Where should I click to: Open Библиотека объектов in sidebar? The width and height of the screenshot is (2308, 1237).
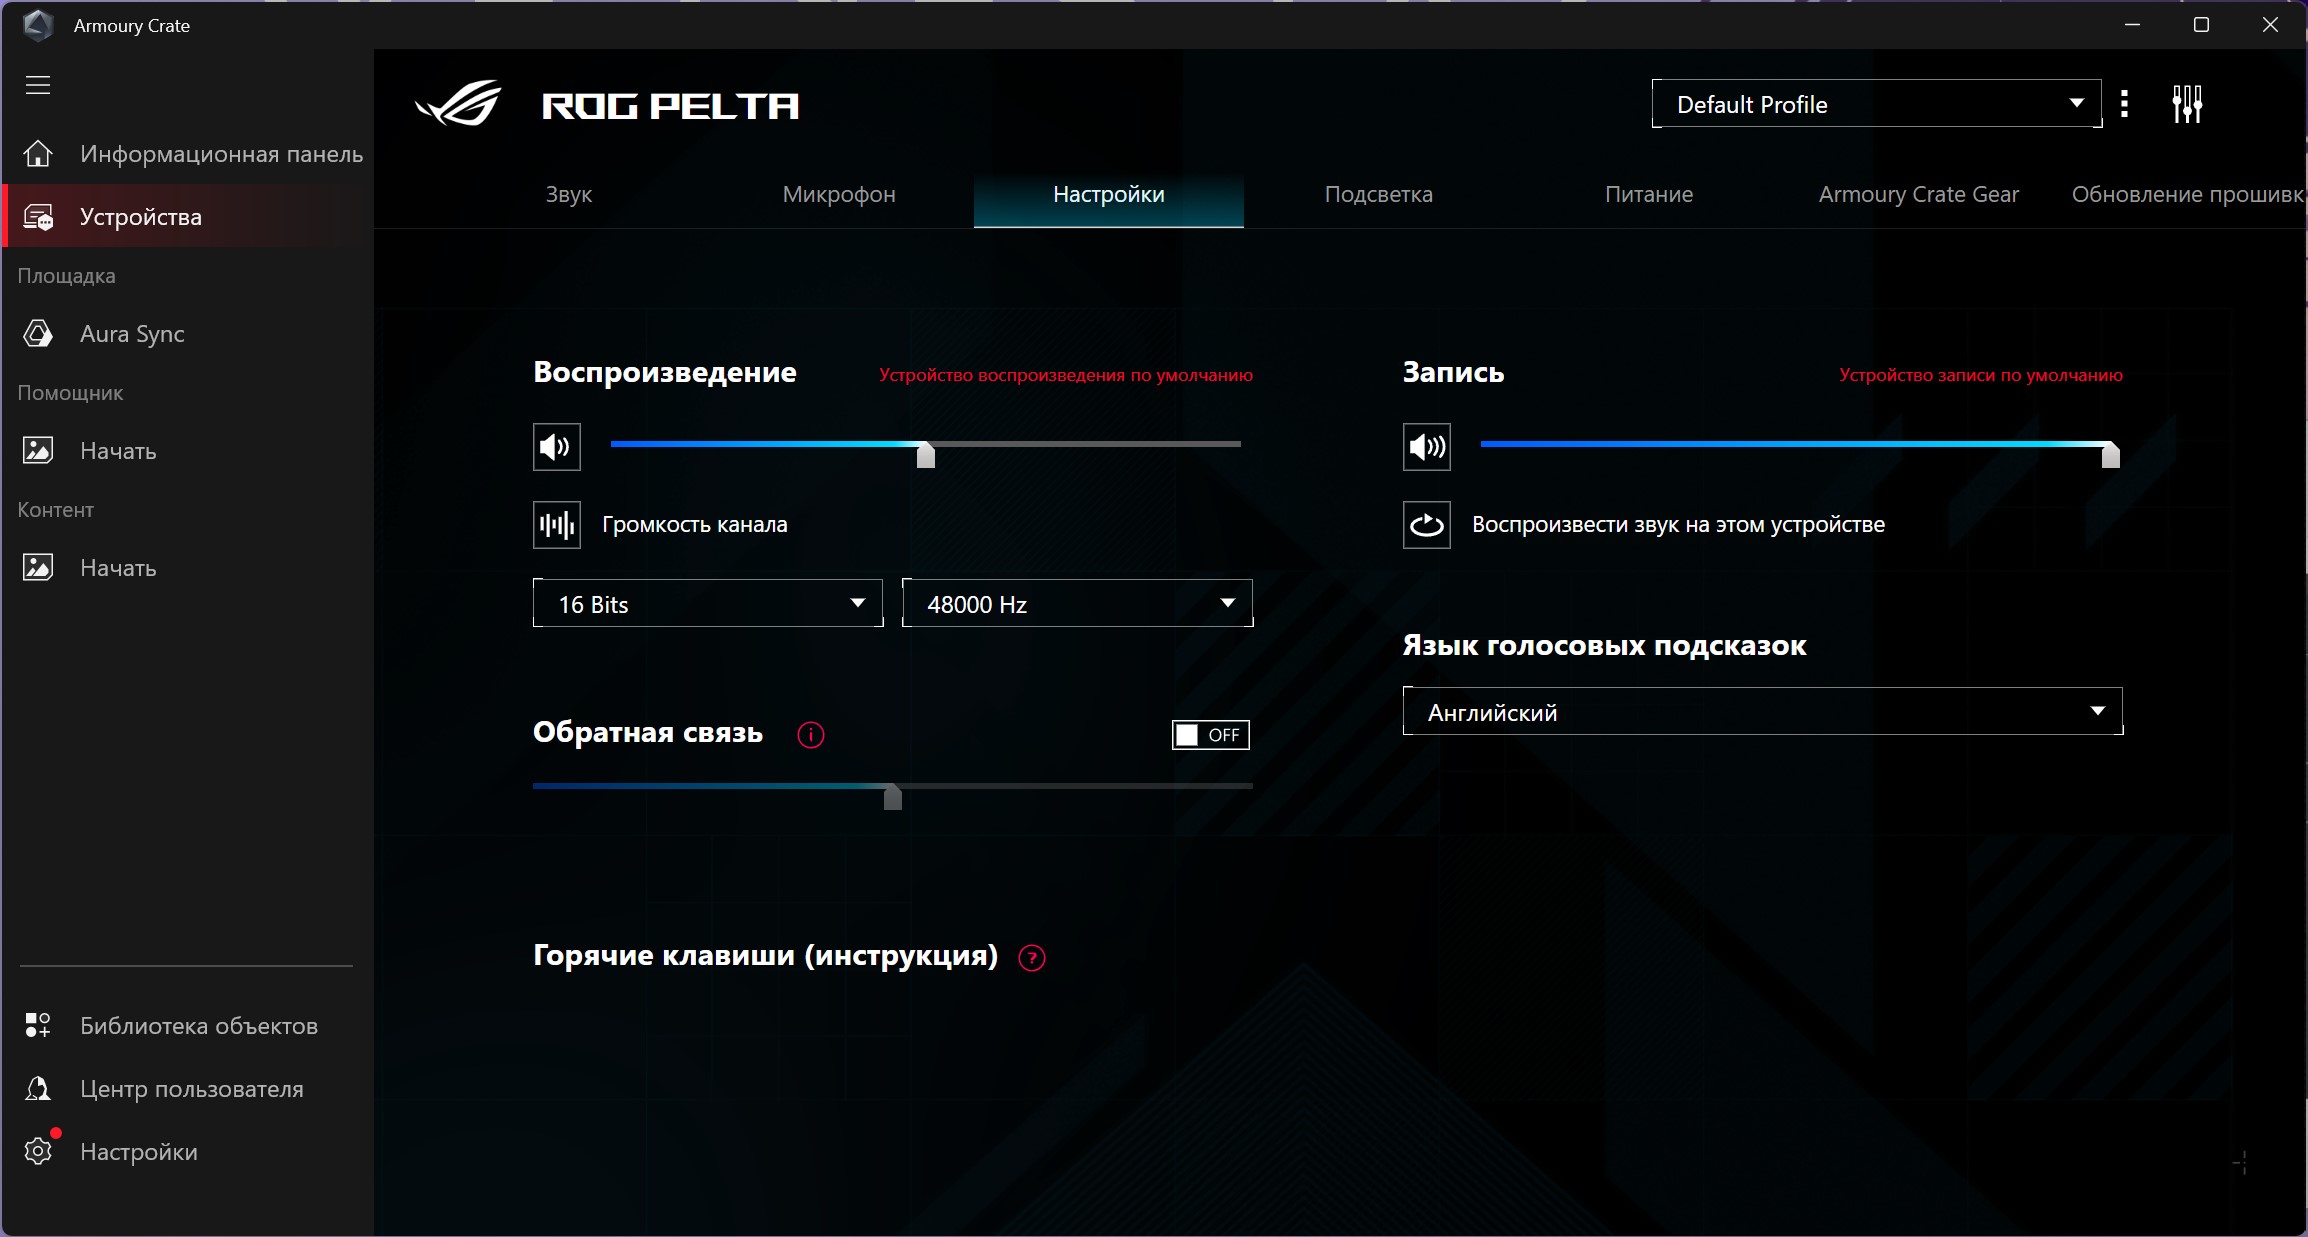[x=188, y=1025]
